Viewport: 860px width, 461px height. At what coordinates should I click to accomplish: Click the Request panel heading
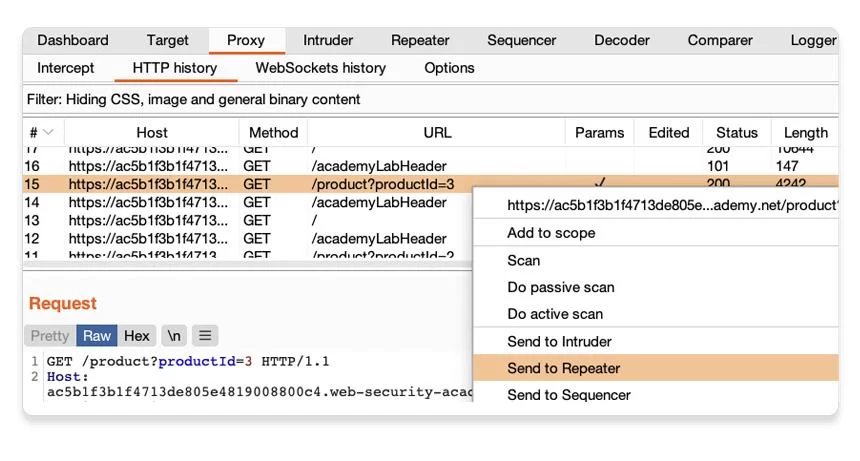tap(63, 303)
